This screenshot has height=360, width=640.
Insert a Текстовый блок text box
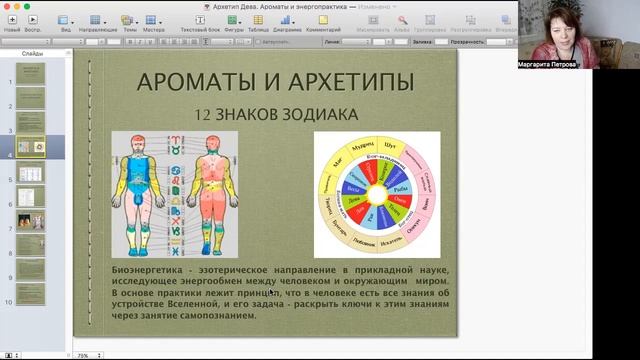tap(200, 23)
